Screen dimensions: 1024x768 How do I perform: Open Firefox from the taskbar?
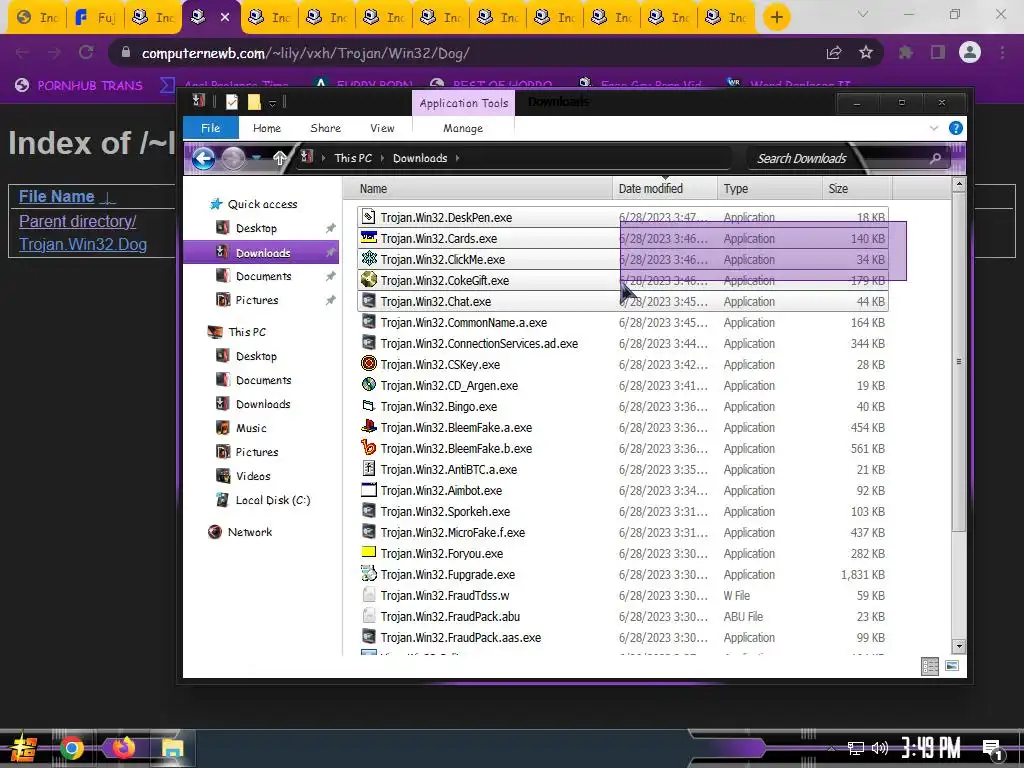122,748
